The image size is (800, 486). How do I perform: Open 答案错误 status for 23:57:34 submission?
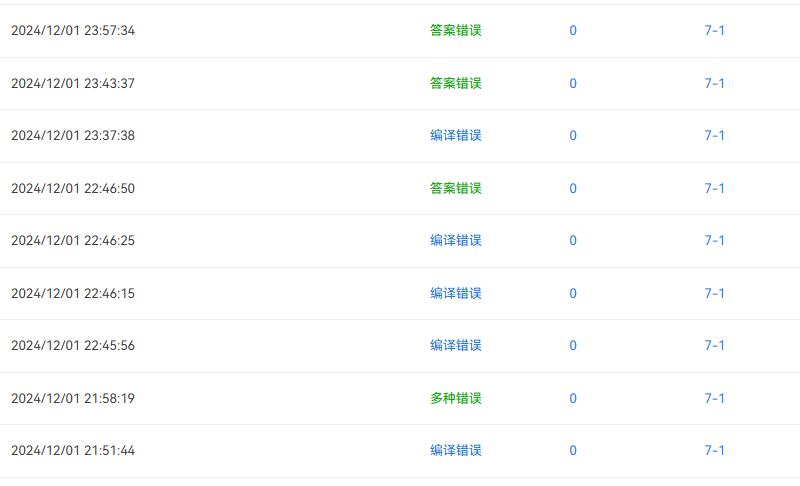pos(456,31)
